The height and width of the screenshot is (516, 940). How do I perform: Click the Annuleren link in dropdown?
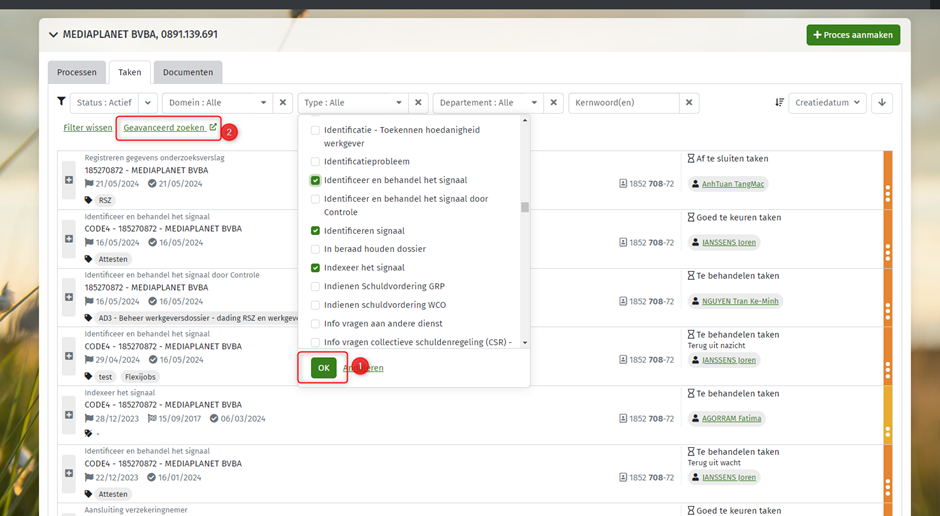point(363,368)
